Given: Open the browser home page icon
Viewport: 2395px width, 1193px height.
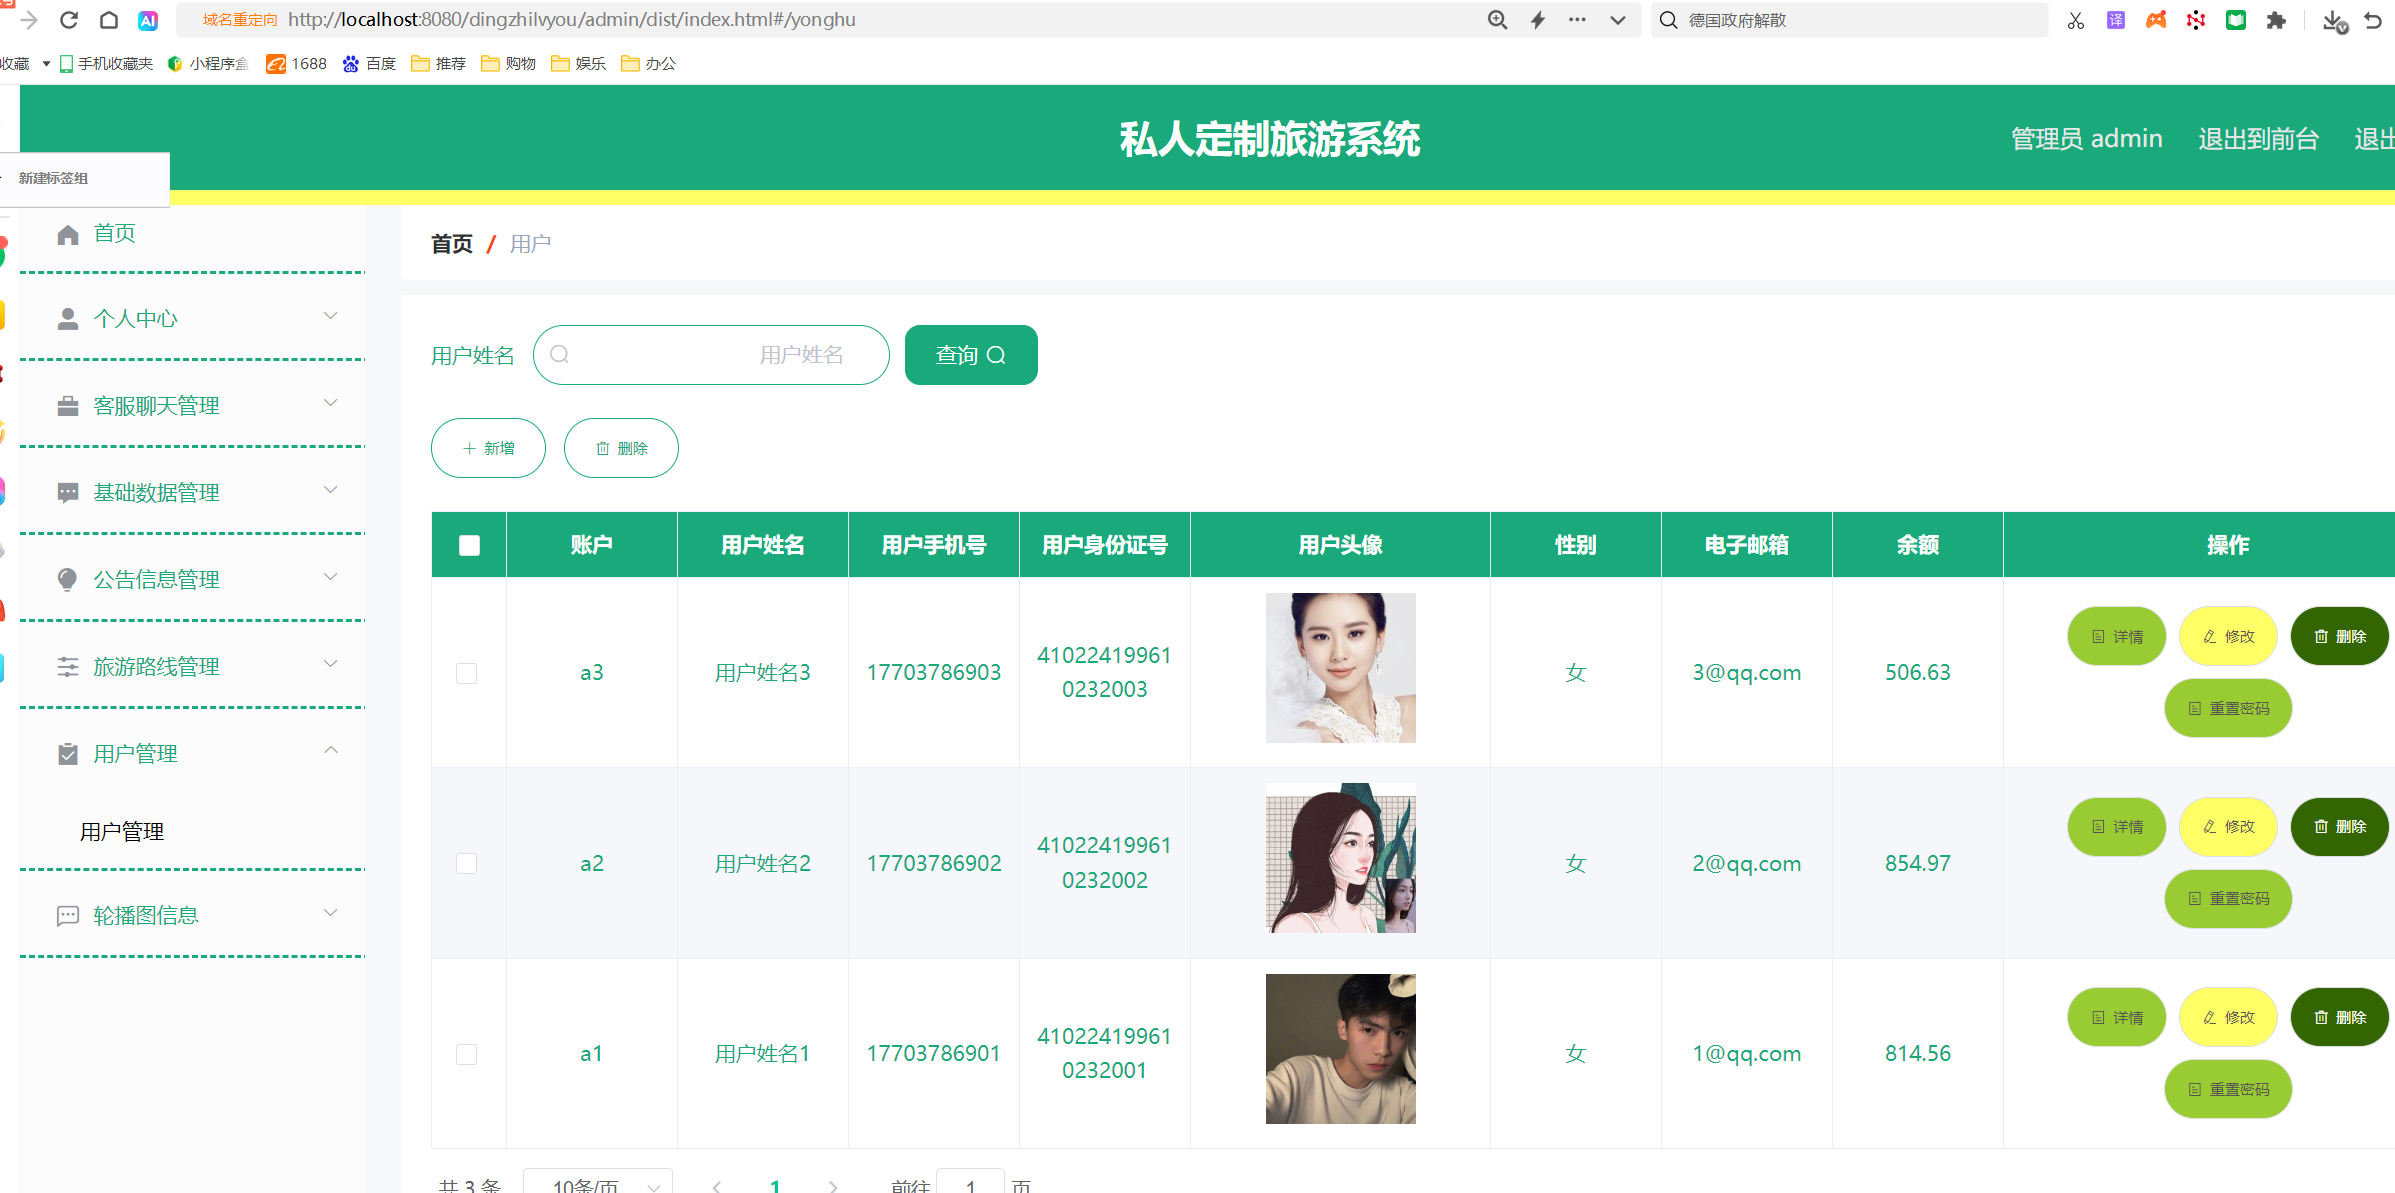Looking at the screenshot, I should (109, 20).
